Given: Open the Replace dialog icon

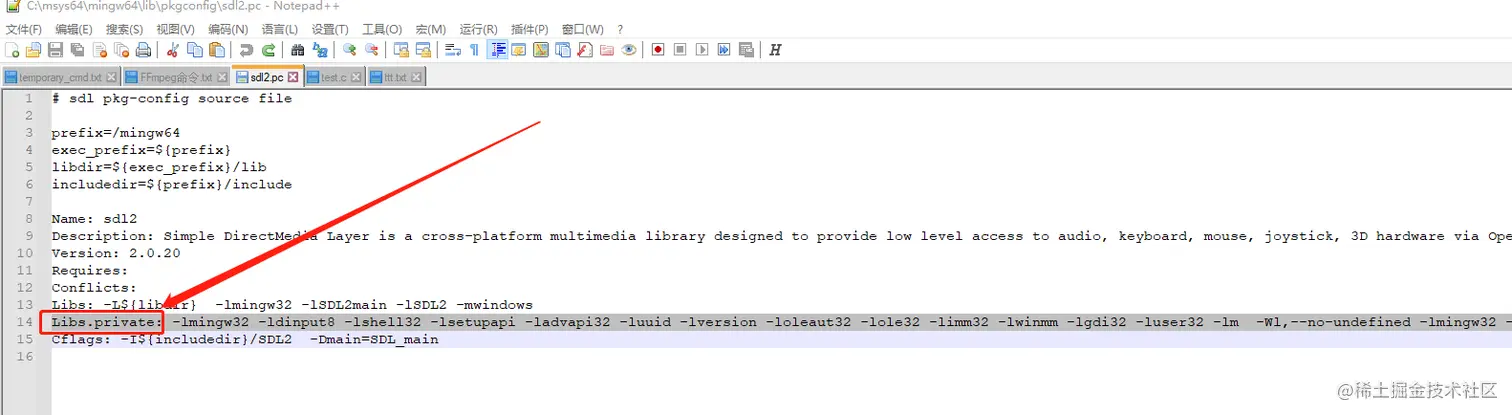Looking at the screenshot, I should pyautogui.click(x=320, y=50).
